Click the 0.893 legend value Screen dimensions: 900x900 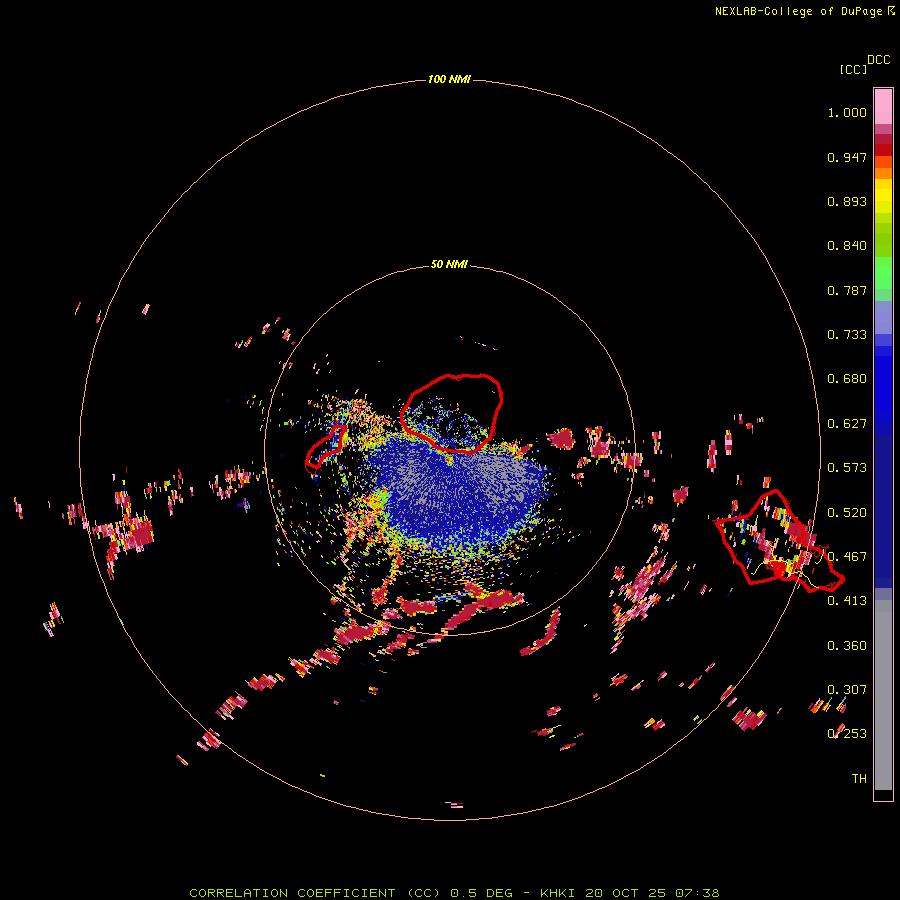coord(847,201)
